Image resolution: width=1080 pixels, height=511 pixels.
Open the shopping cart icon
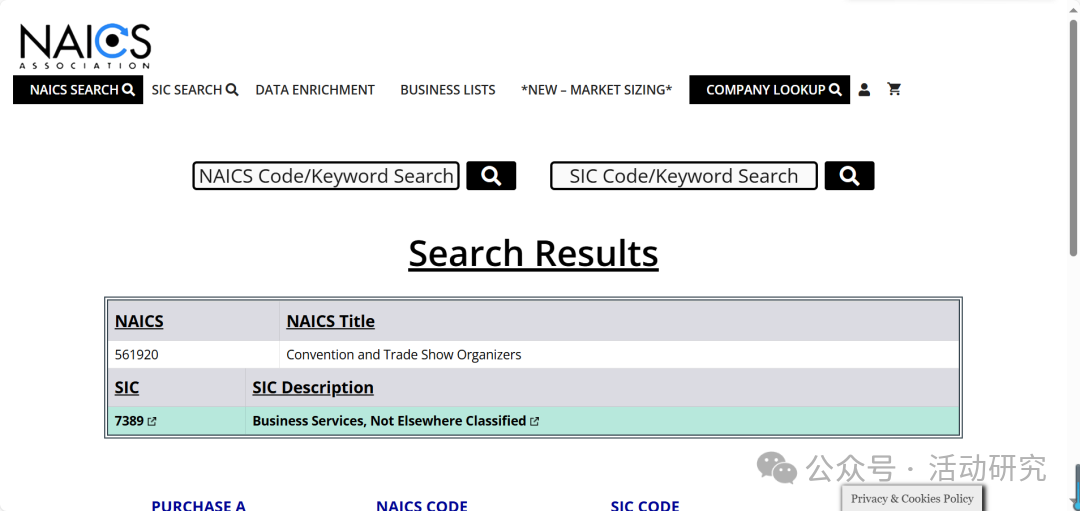point(894,89)
